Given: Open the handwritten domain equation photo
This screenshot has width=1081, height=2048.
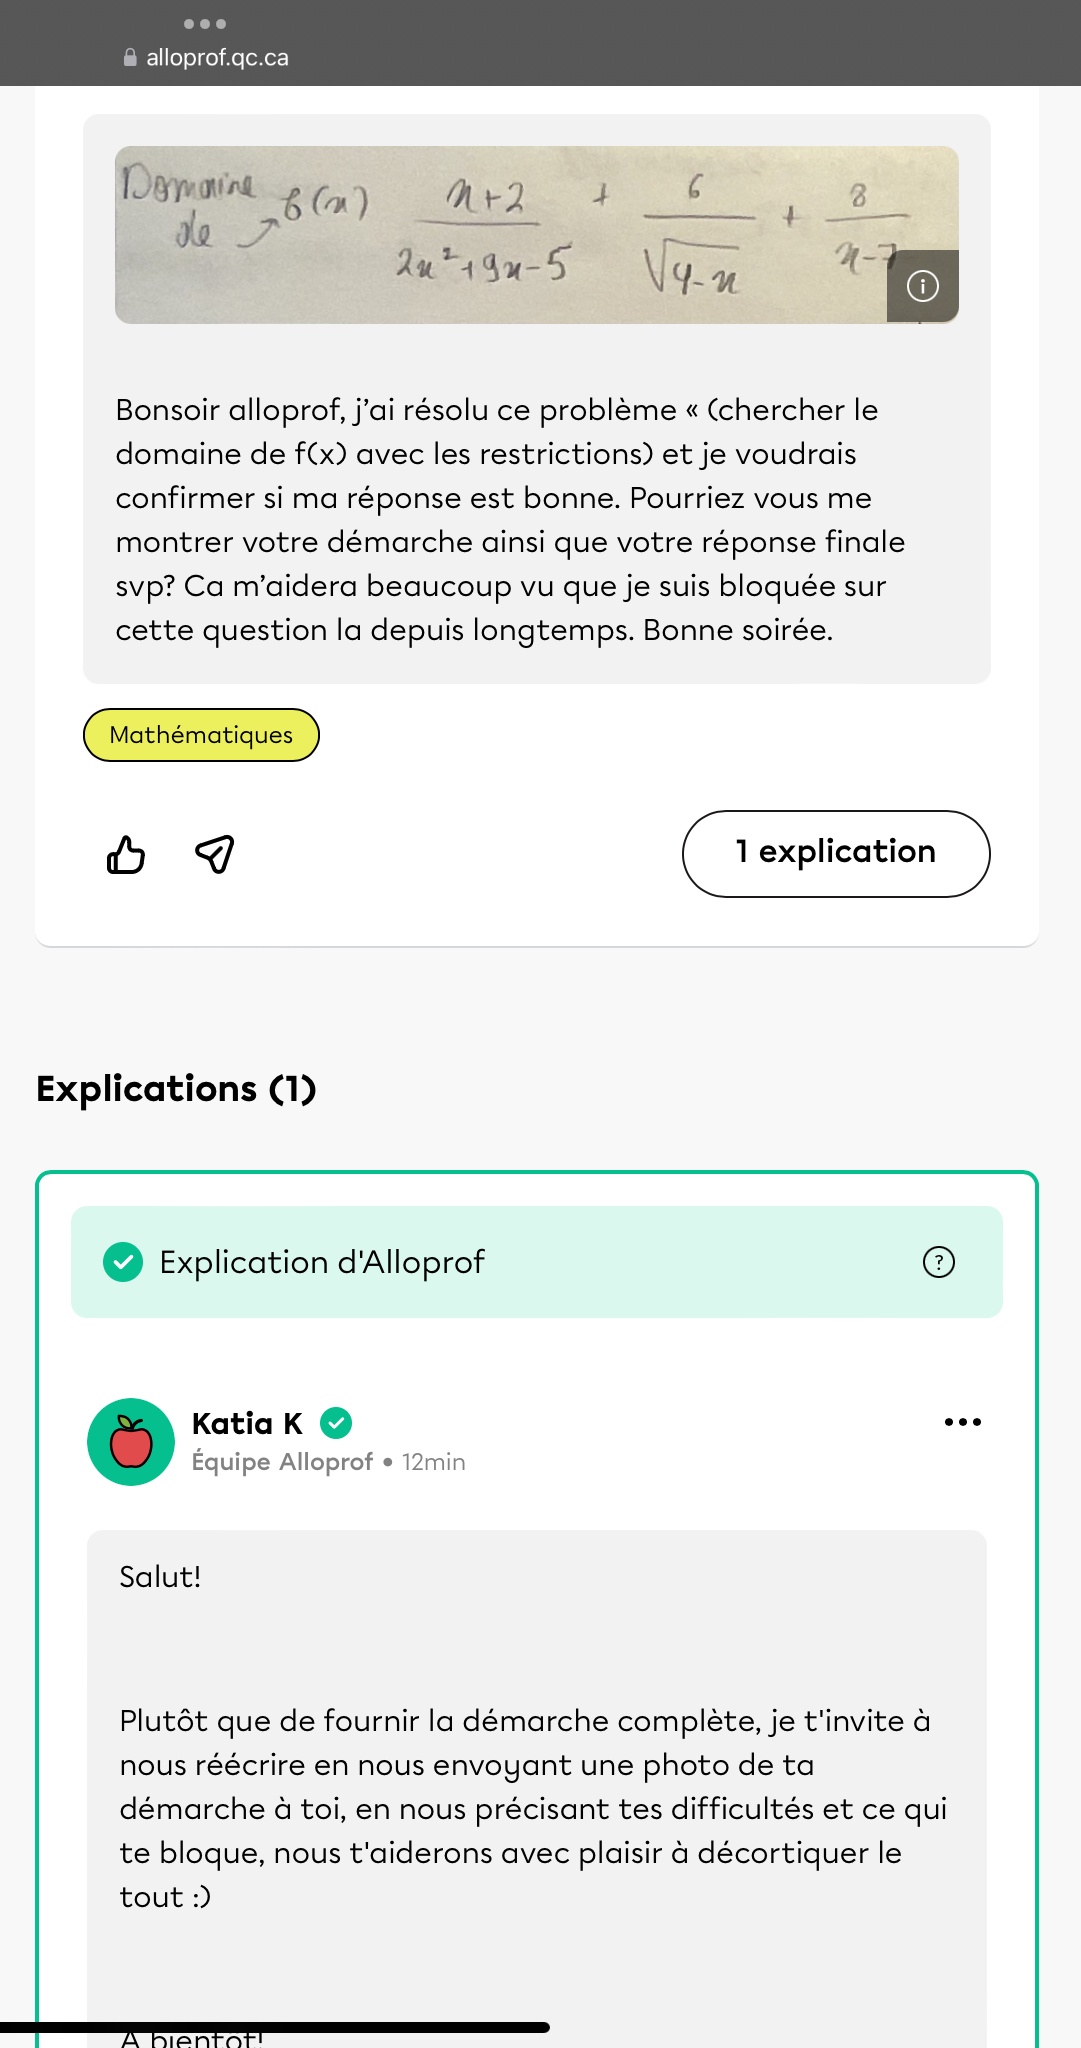Looking at the screenshot, I should (x=500, y=235).
